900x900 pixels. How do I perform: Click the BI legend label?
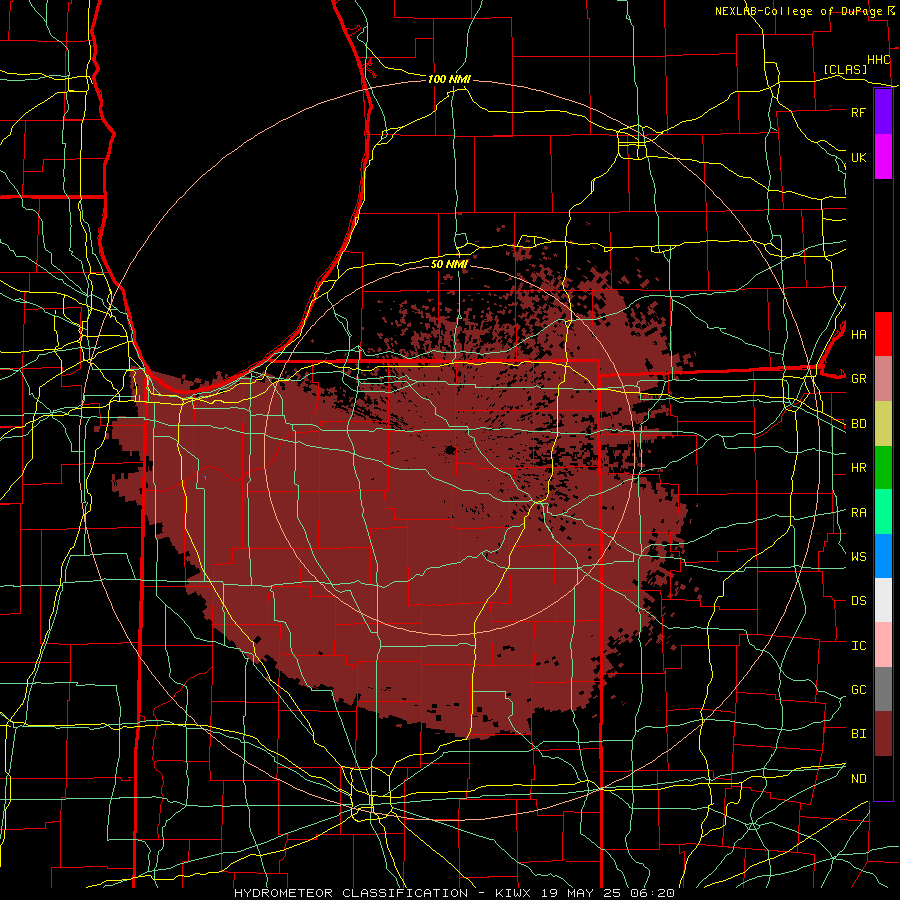[858, 734]
